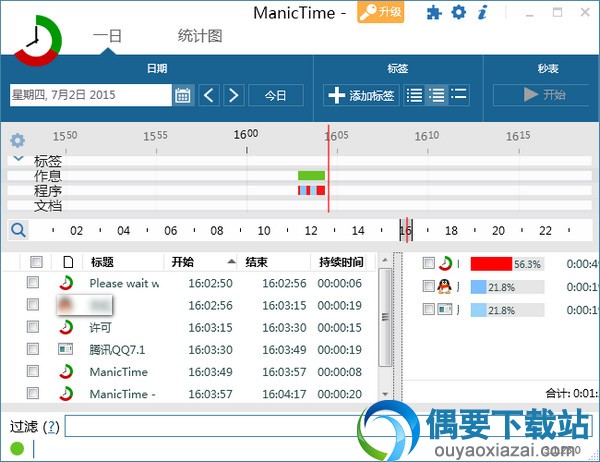Start the stopwatch with 开始 button
600x462 pixels.
click(x=543, y=95)
